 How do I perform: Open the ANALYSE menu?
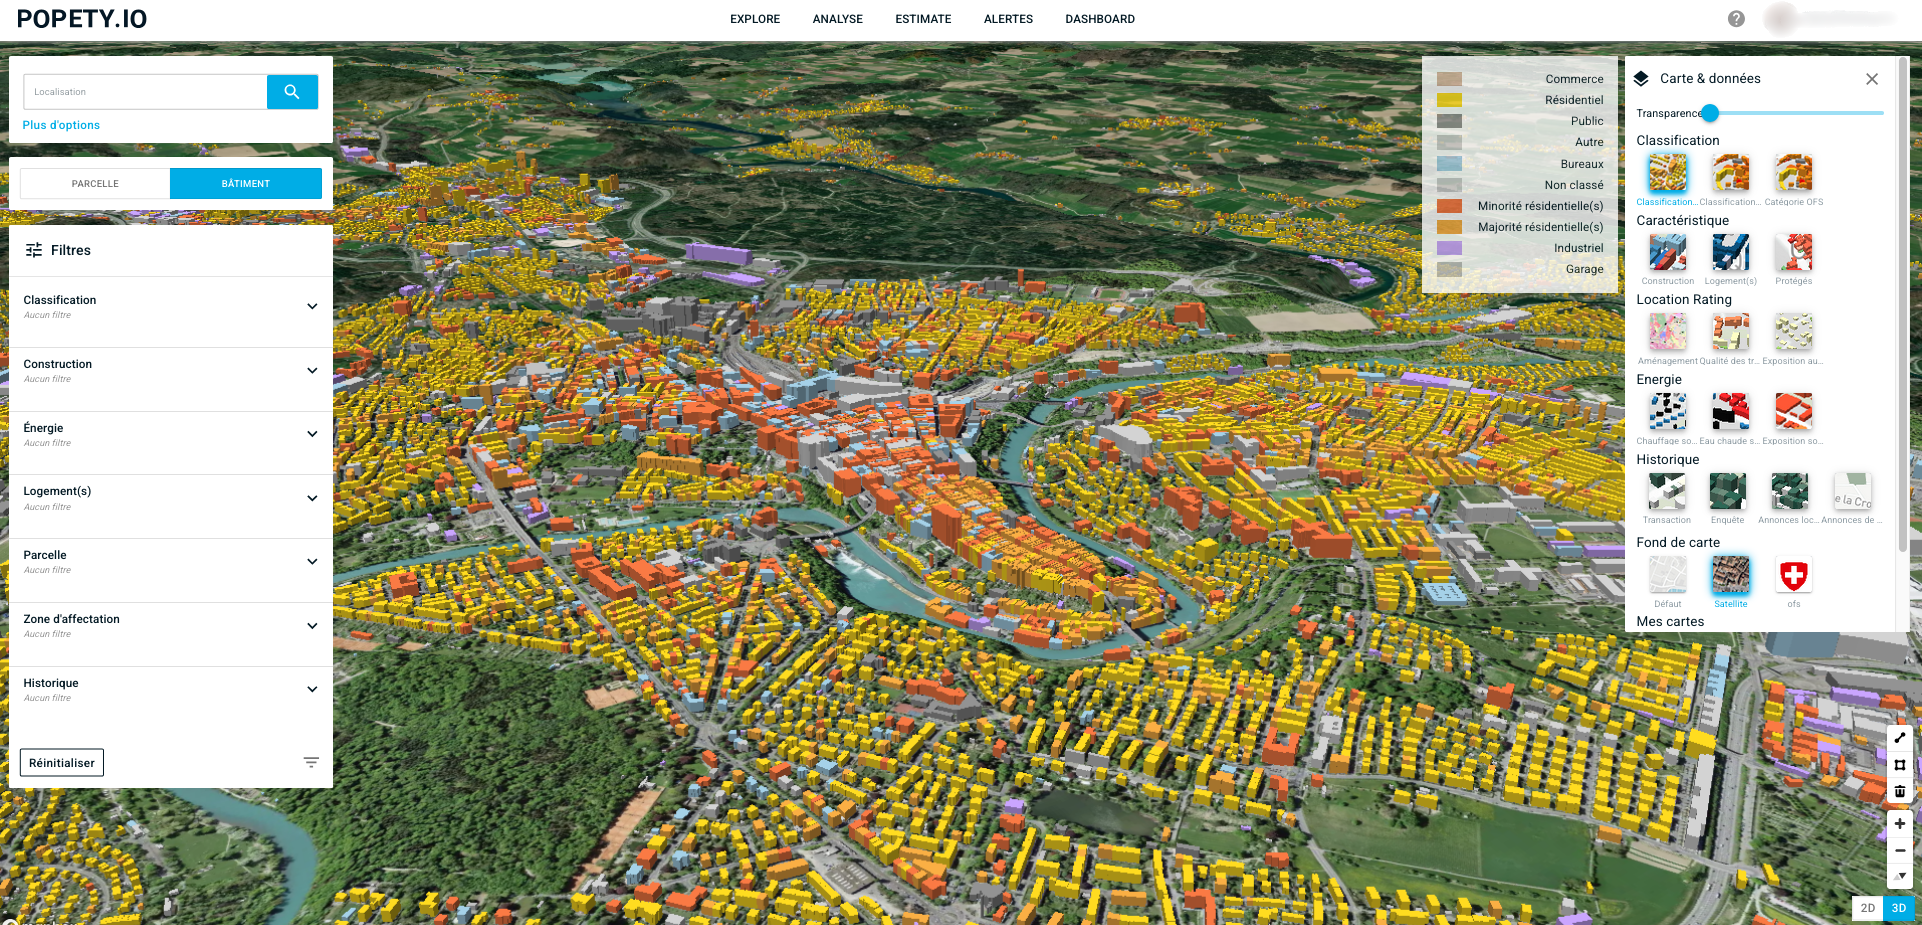837,19
